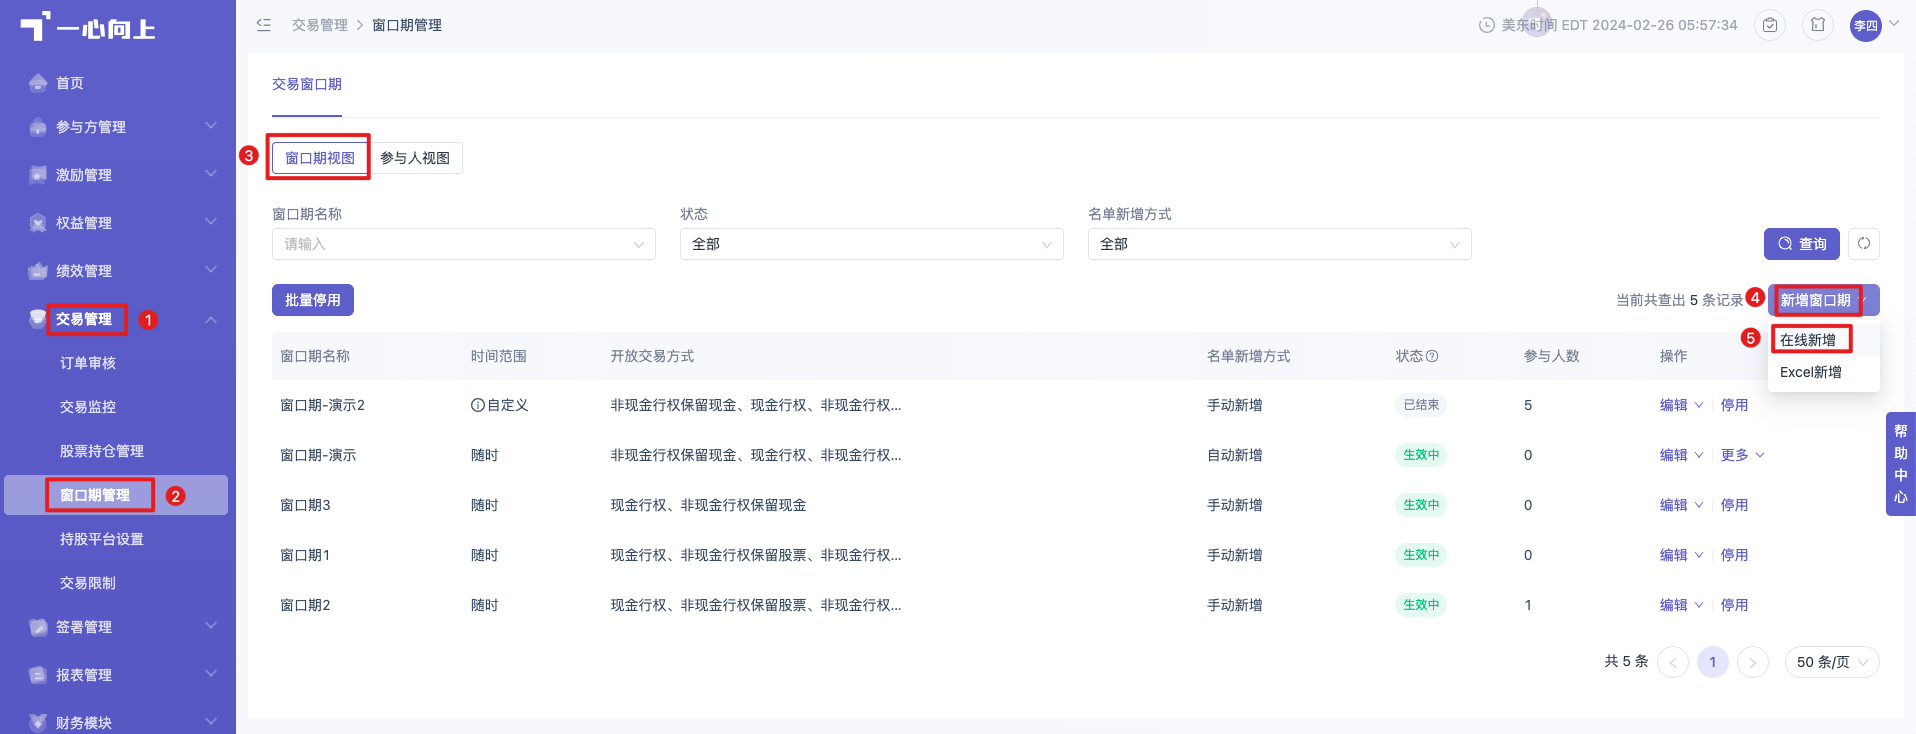
Task: Expand the 权益管理 menu
Action: (211, 222)
